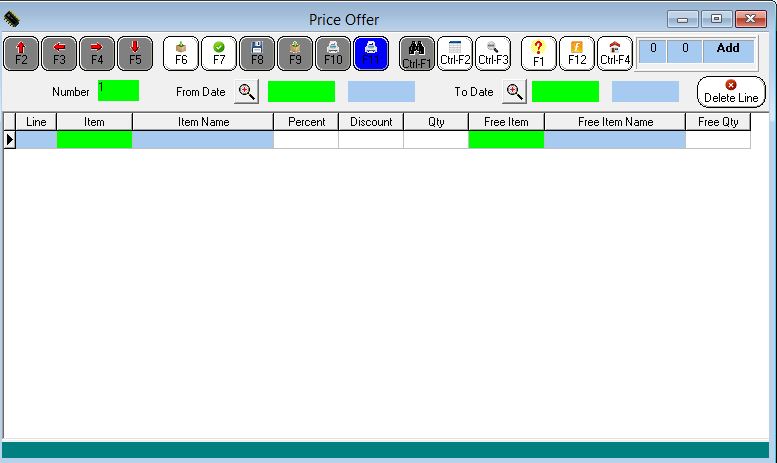
Task: Click the F4 right arrow button
Action: tap(97, 53)
